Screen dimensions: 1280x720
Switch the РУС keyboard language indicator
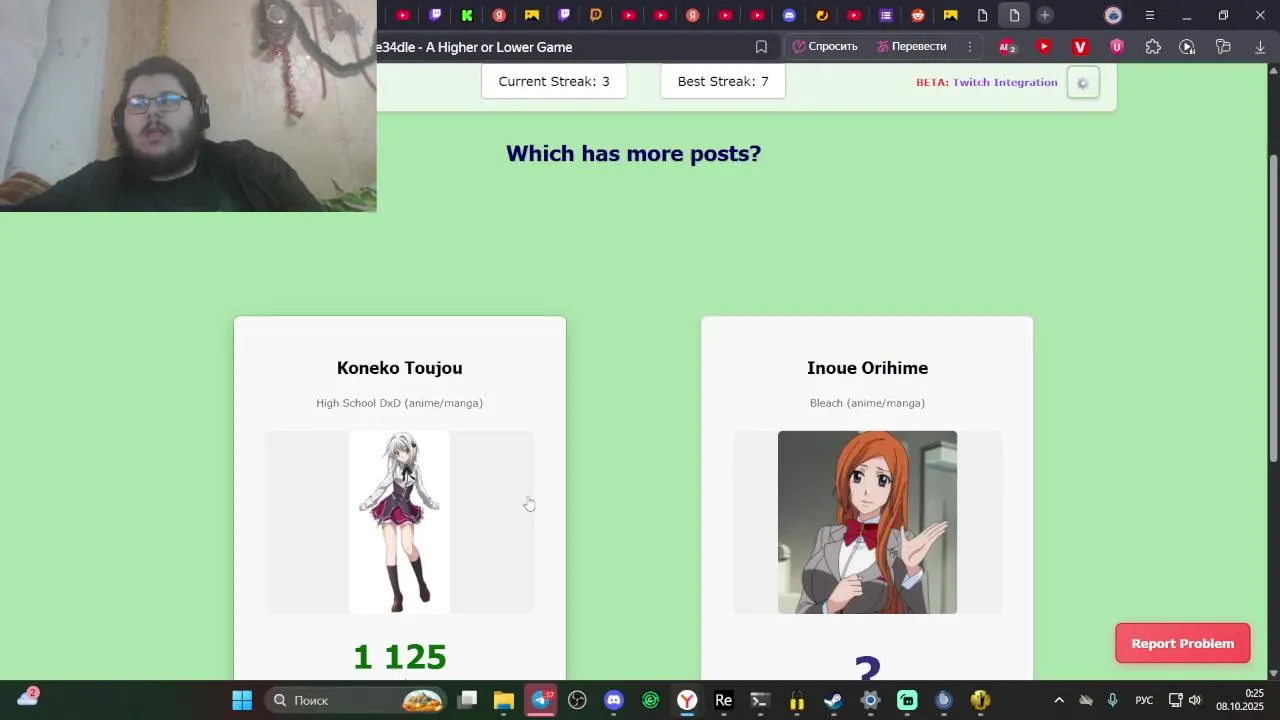(1144, 700)
